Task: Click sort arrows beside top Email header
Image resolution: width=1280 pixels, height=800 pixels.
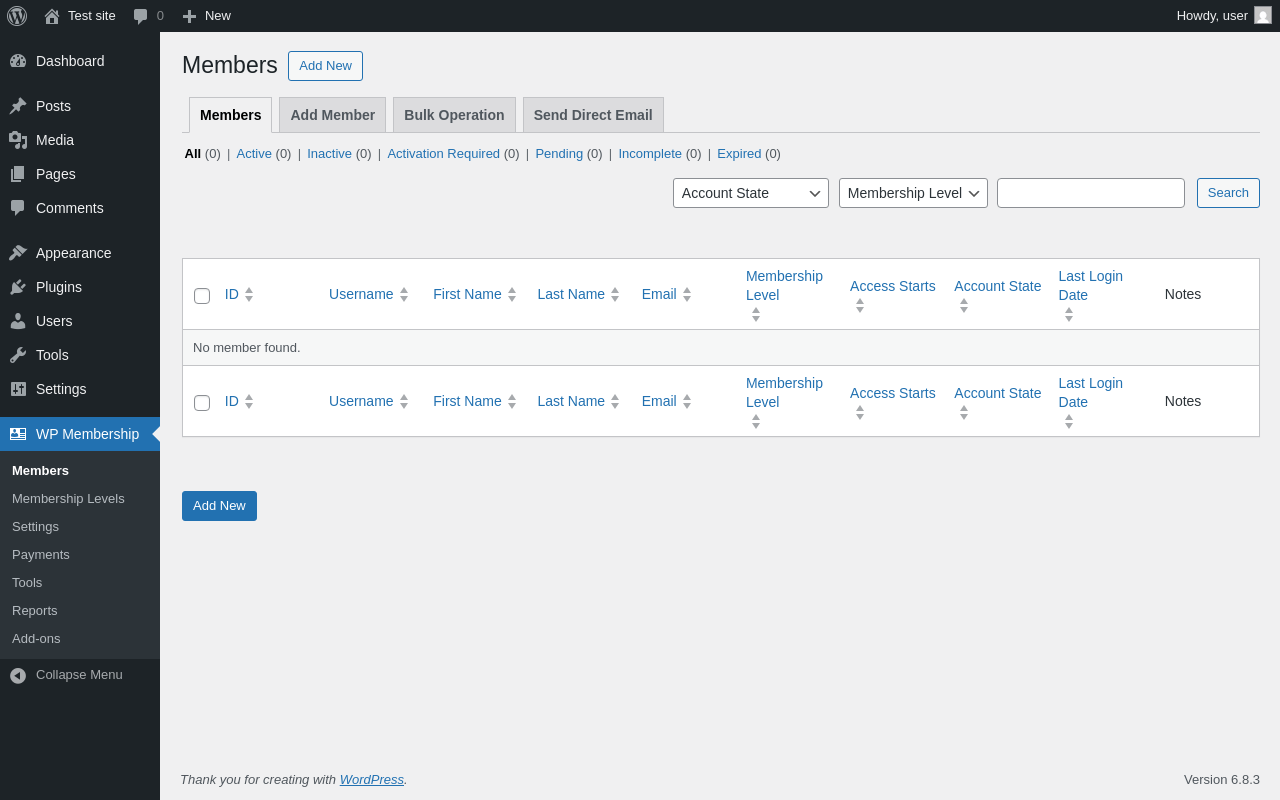Action: point(687,294)
